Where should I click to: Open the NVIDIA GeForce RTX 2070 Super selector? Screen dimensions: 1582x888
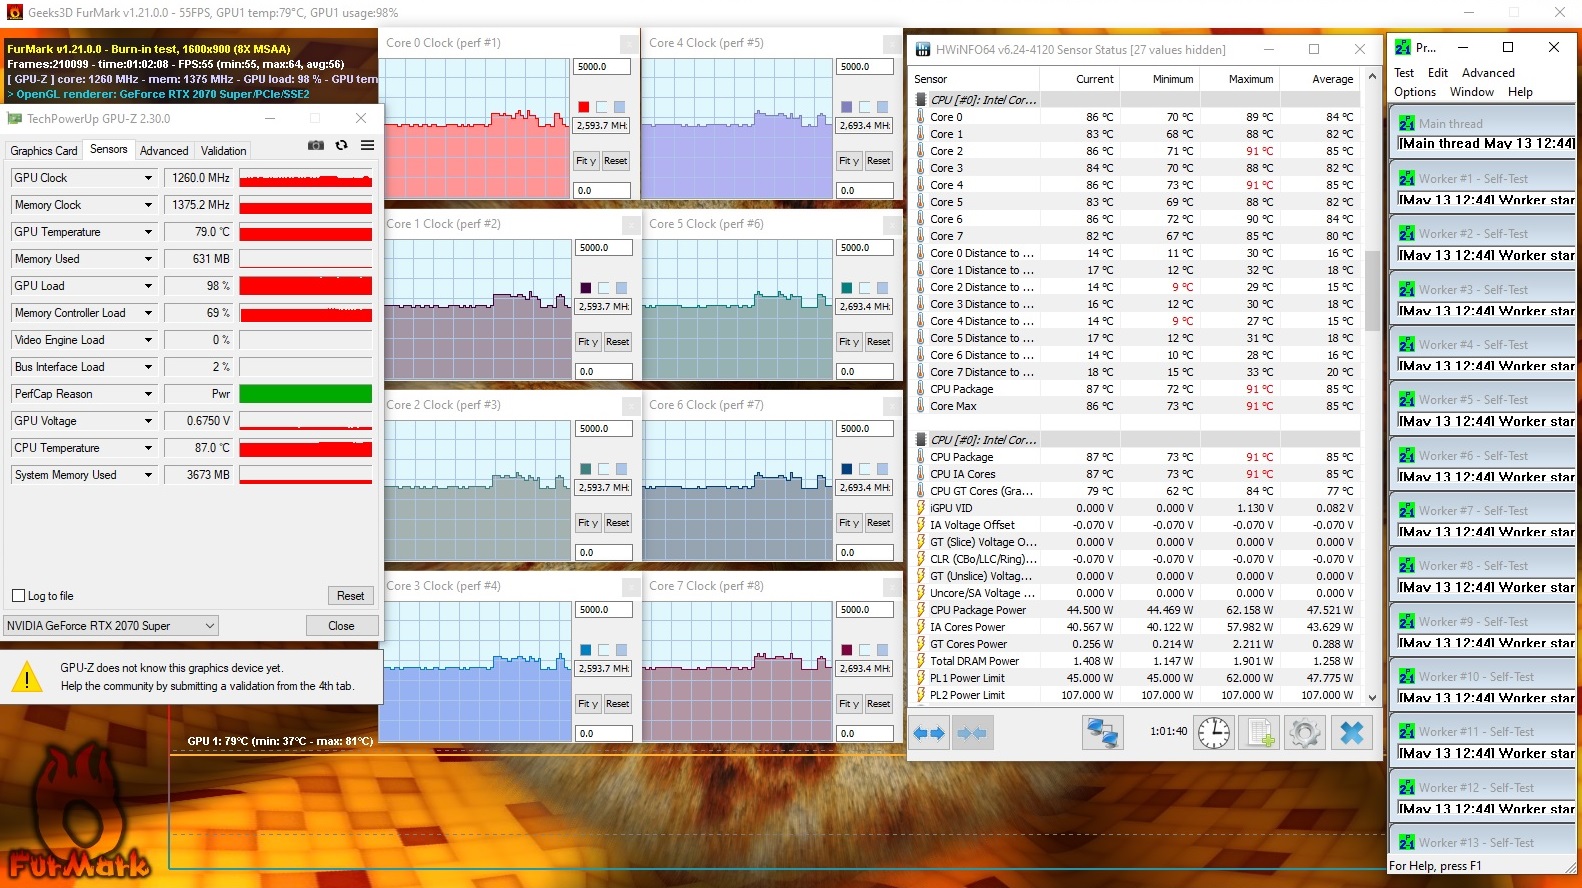pyautogui.click(x=111, y=626)
